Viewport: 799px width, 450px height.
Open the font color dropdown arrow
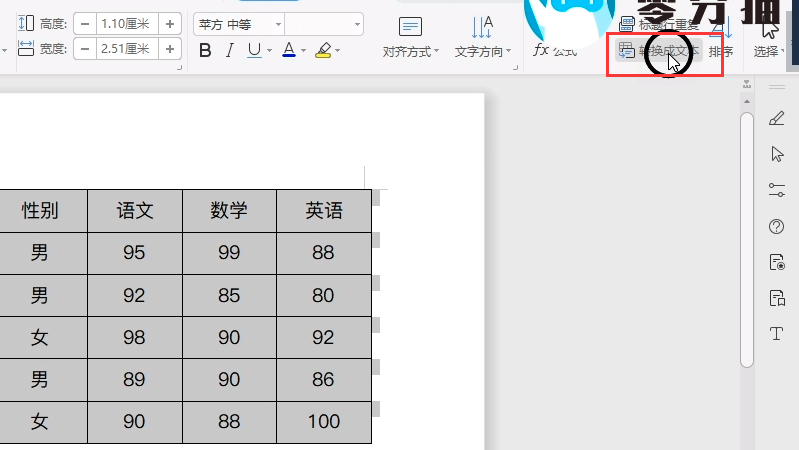click(303, 51)
